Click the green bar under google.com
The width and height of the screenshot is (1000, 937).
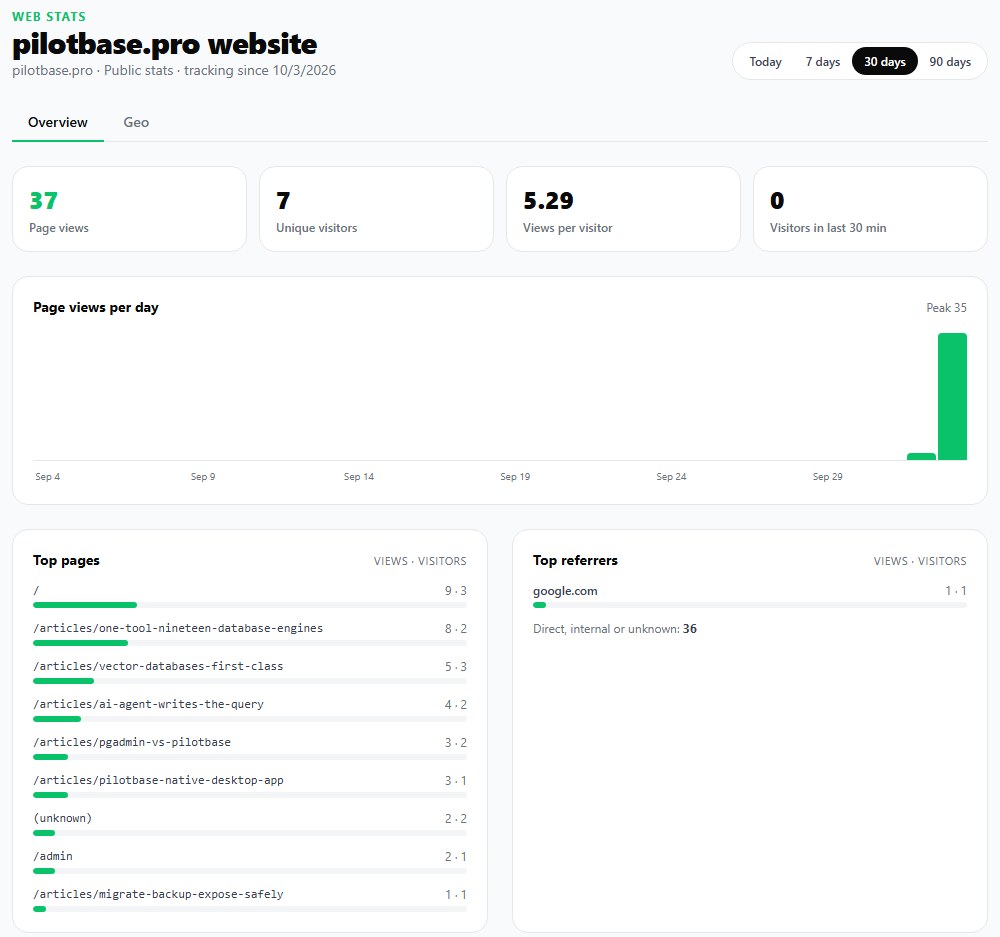coord(540,605)
